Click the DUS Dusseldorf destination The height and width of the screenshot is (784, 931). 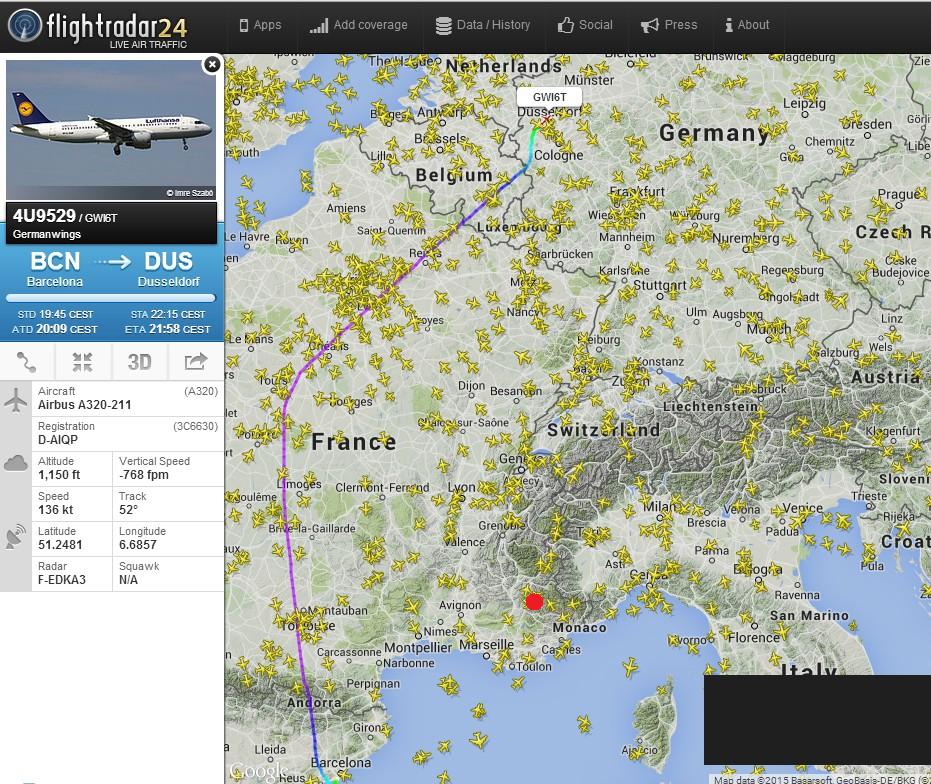pos(169,269)
